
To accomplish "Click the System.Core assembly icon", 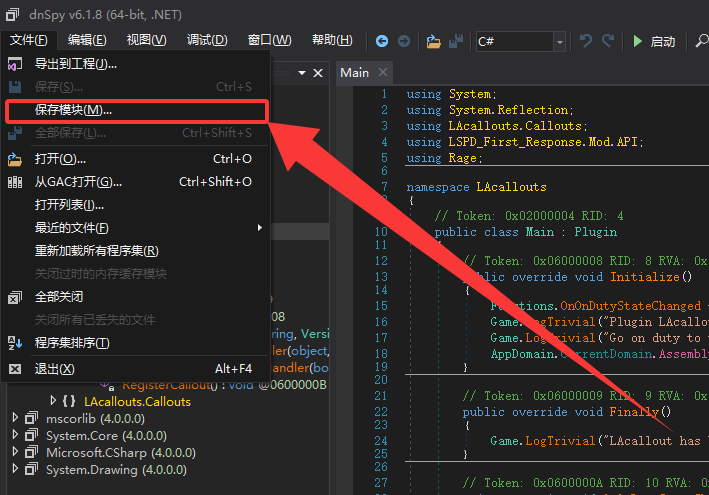I will (x=31, y=435).
